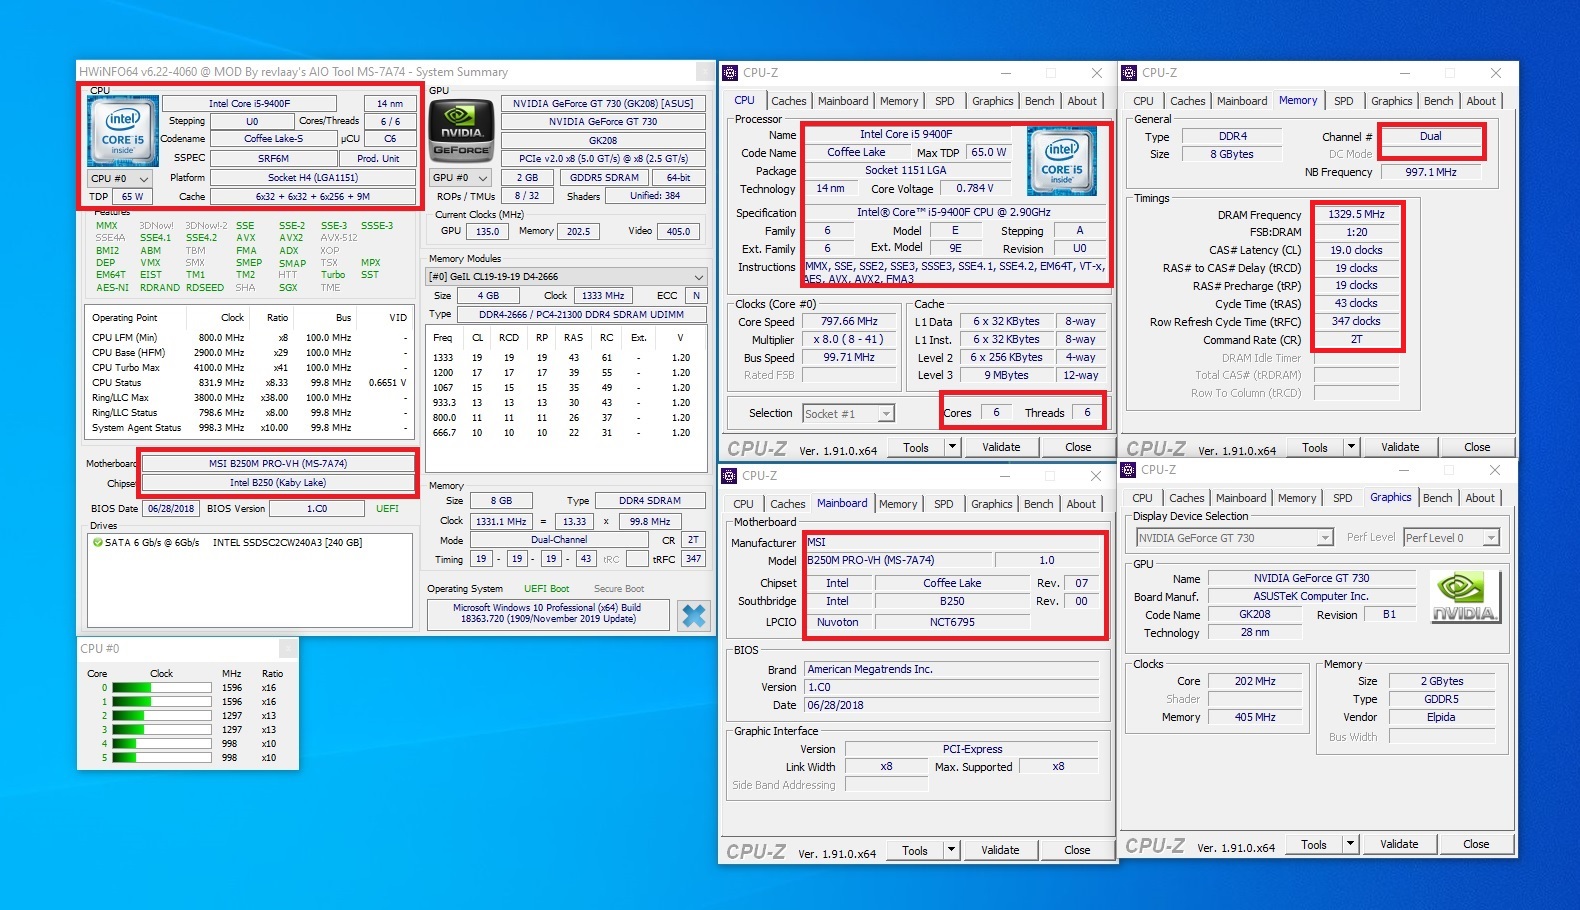
Task: Expand the Tools arrow in the CPU-Z Memory timings window
Action: [x=1351, y=447]
